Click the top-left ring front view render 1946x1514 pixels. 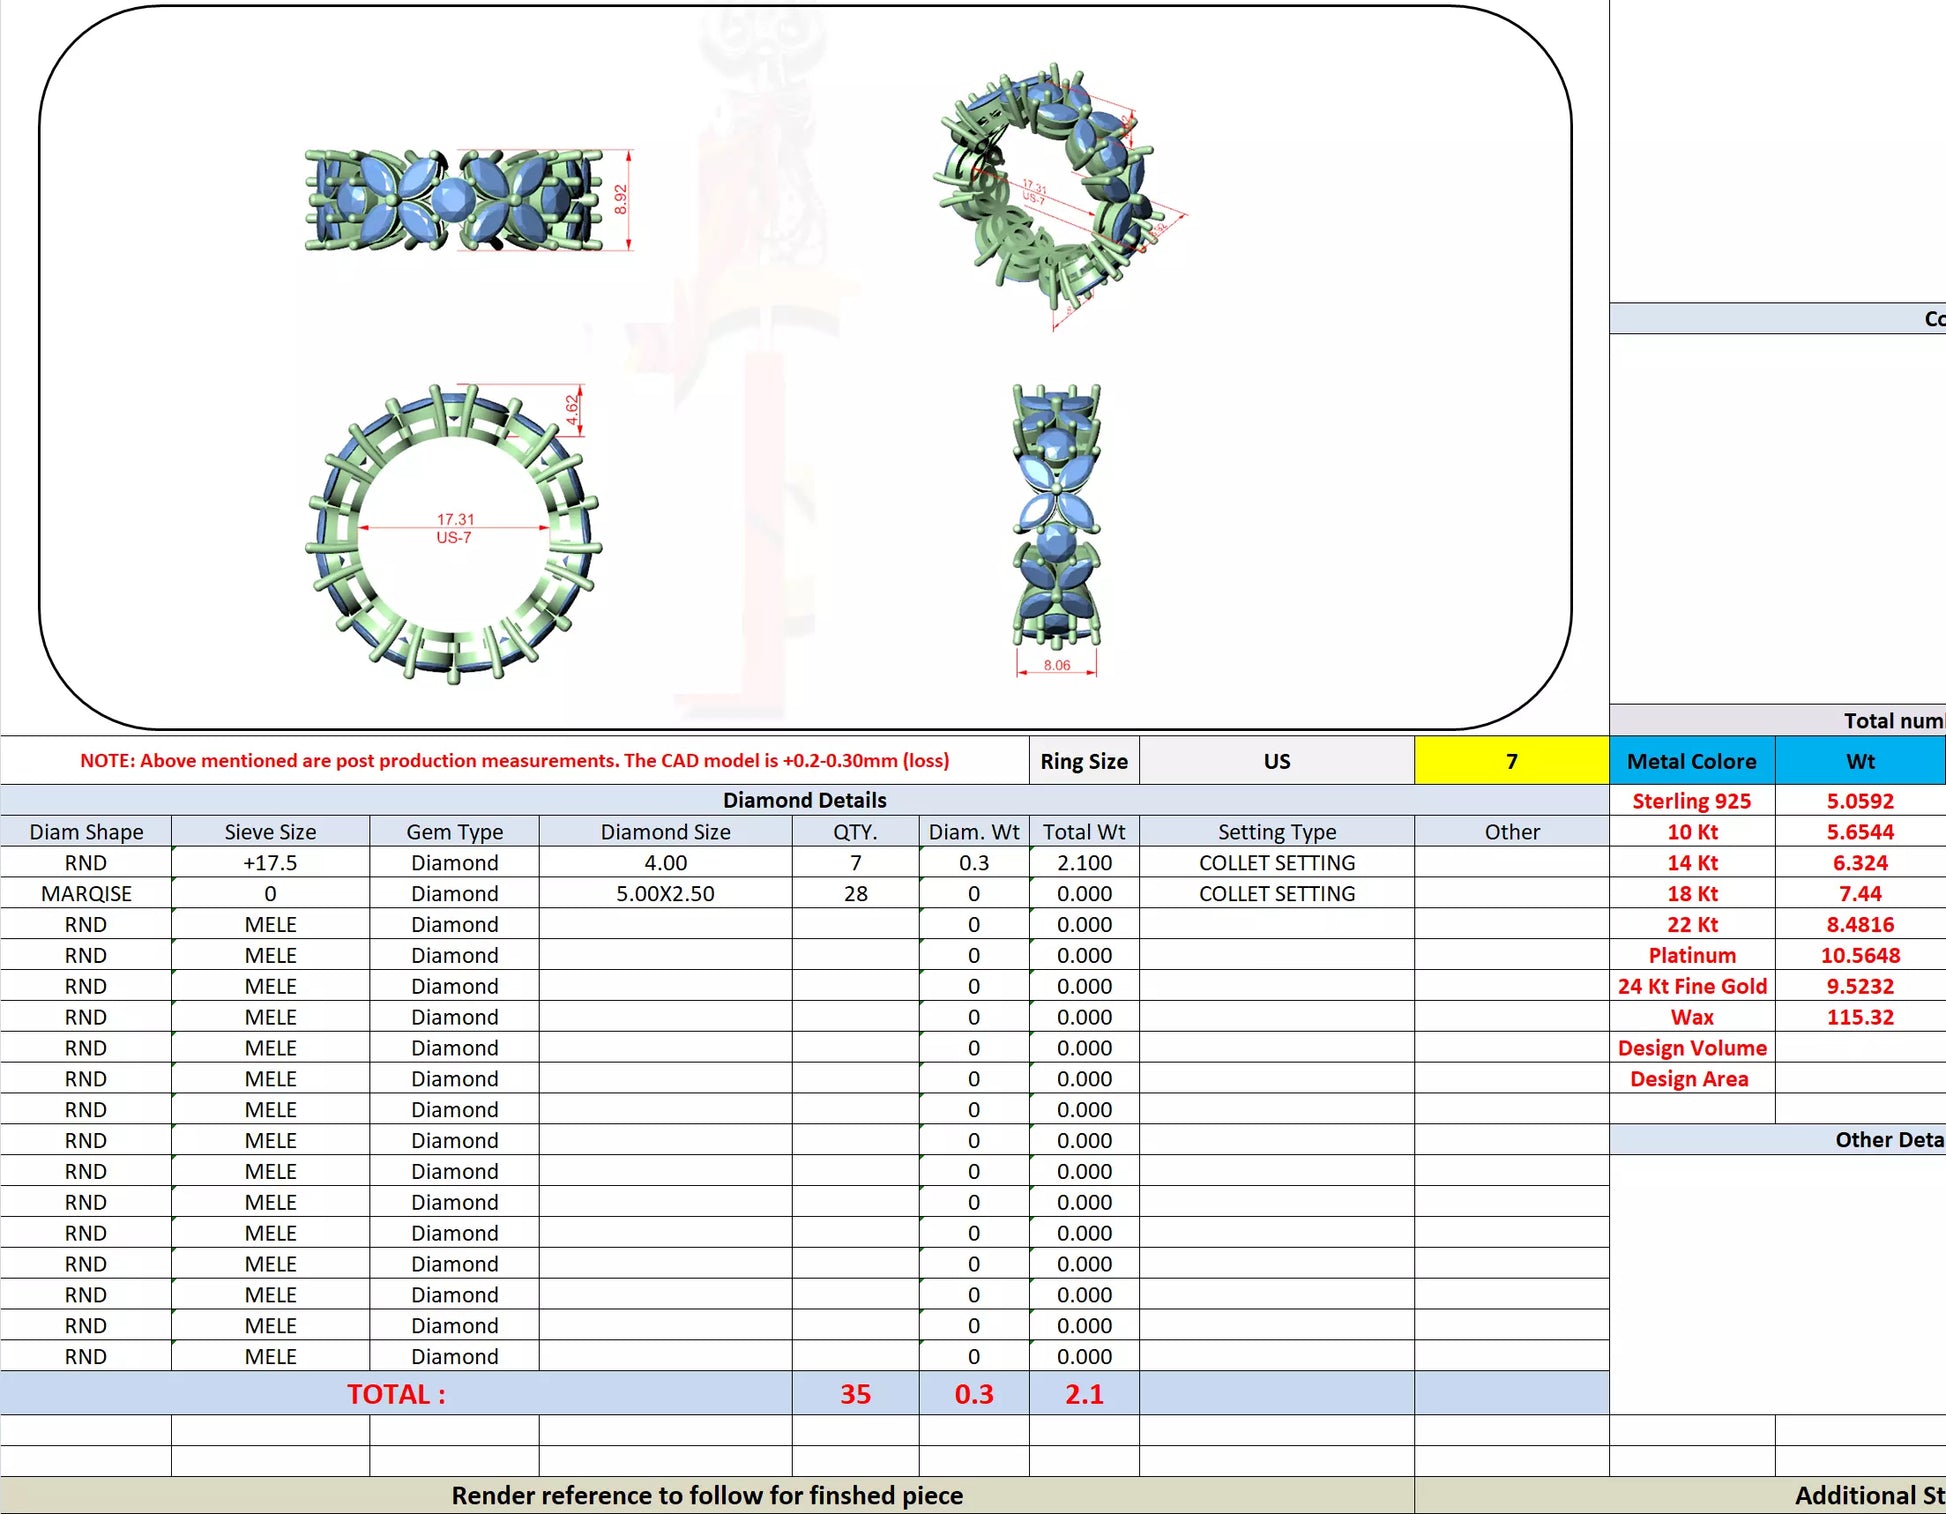pos(455,200)
